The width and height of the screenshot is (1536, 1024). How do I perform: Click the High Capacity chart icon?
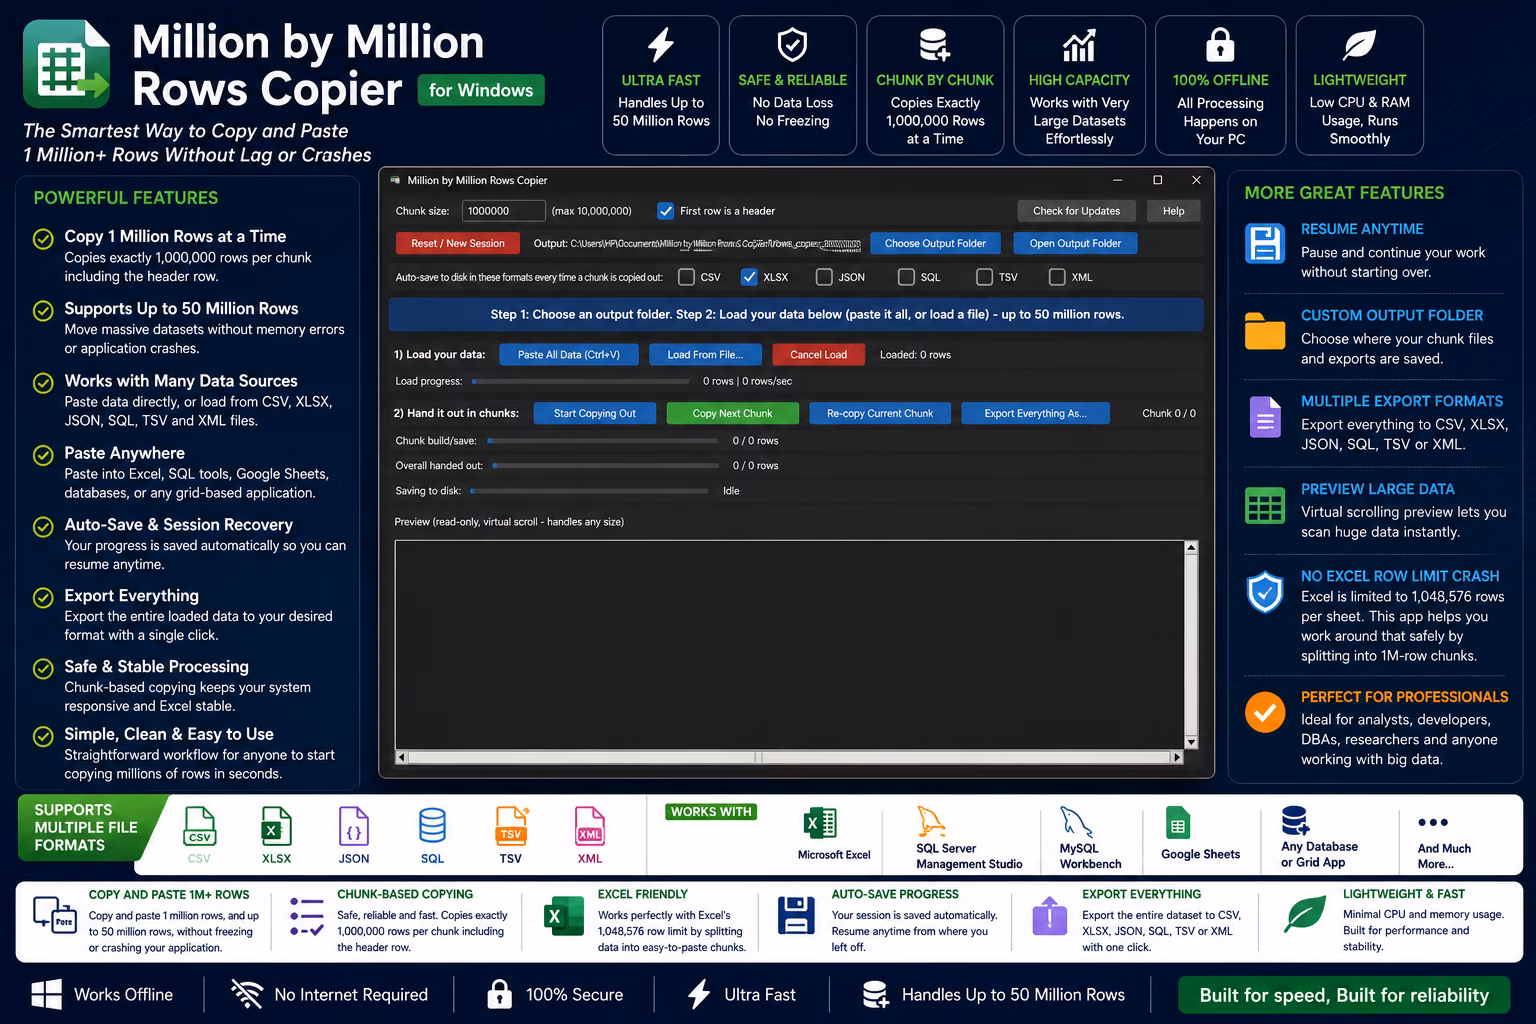tap(1079, 45)
